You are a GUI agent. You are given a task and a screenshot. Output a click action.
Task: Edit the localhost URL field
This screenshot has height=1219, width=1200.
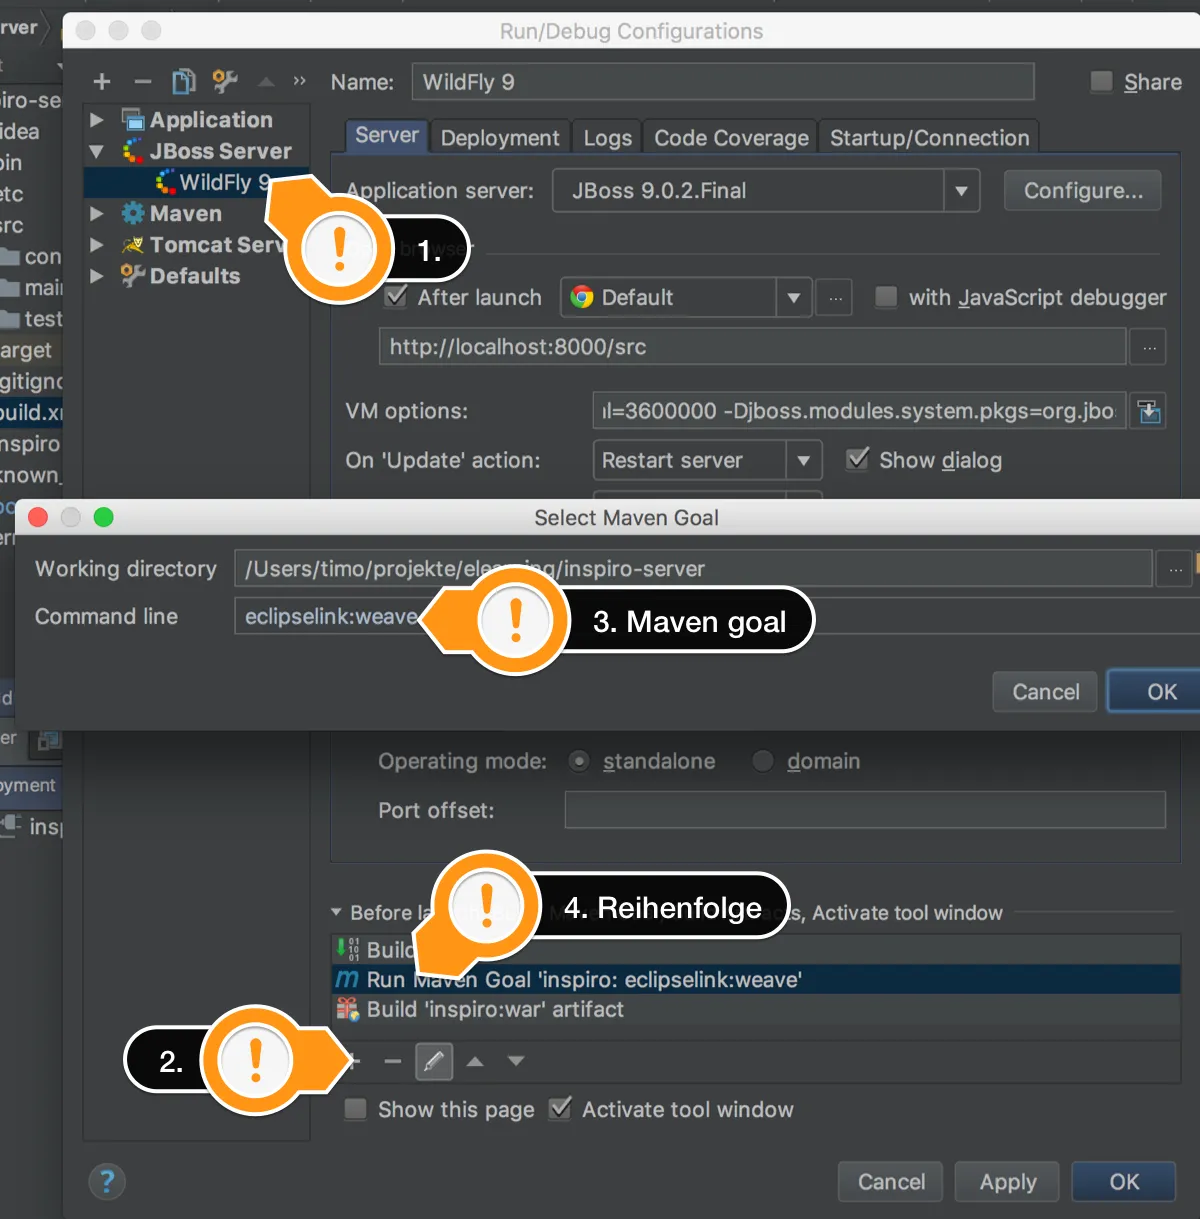coord(752,347)
